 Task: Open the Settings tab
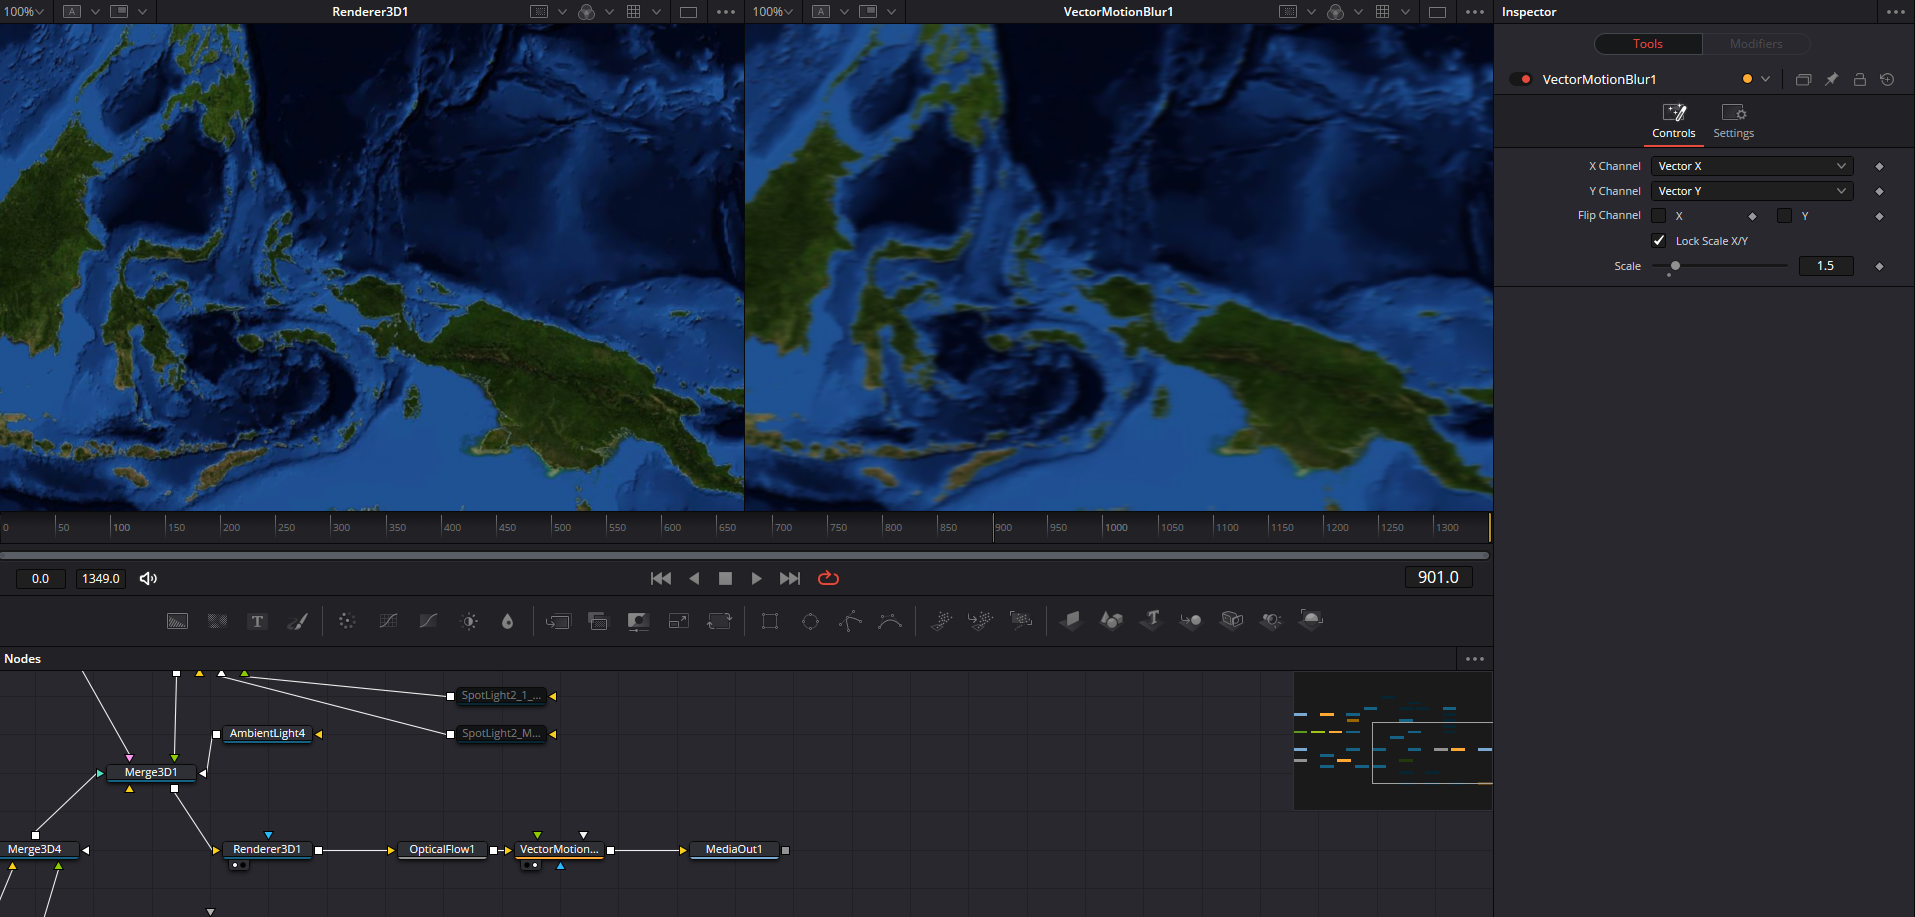coord(1733,121)
